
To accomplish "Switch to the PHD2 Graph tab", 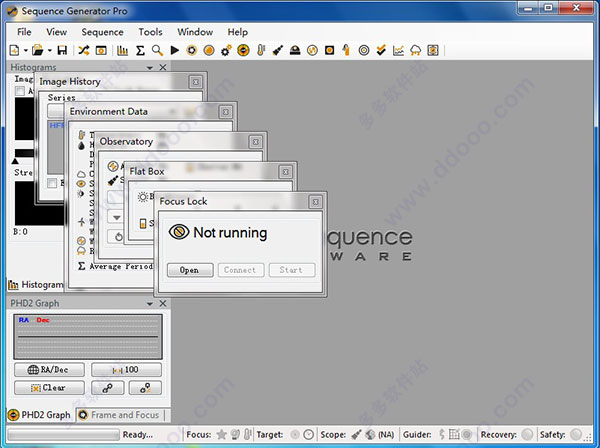I will click(39, 415).
